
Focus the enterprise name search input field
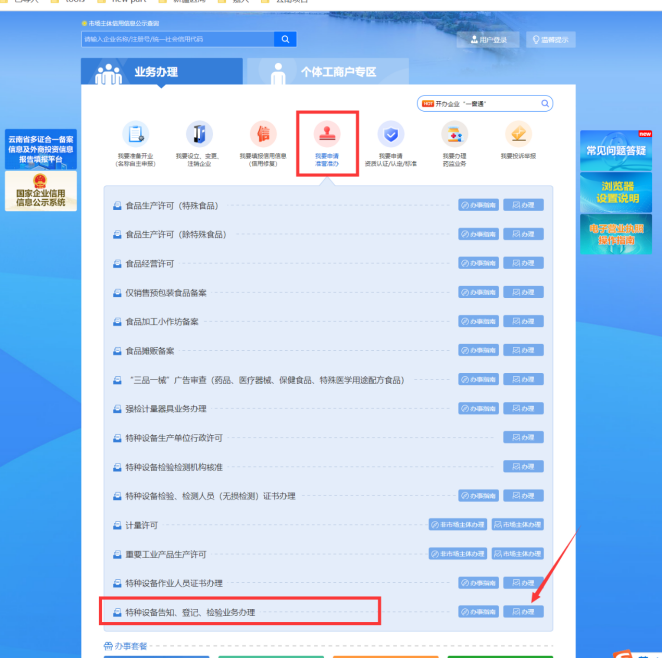point(177,39)
